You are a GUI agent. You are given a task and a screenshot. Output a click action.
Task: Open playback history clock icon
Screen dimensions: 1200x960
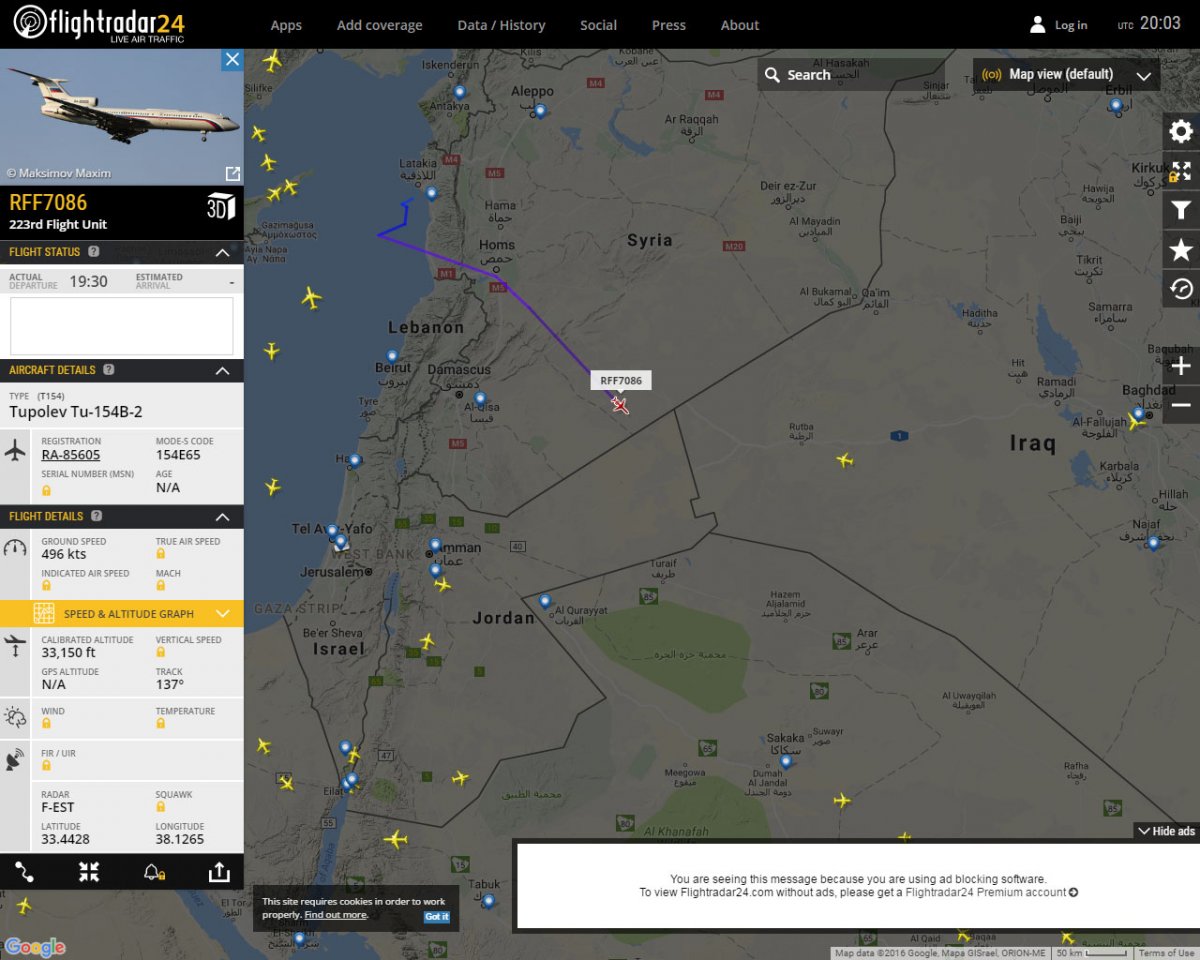[x=1181, y=289]
